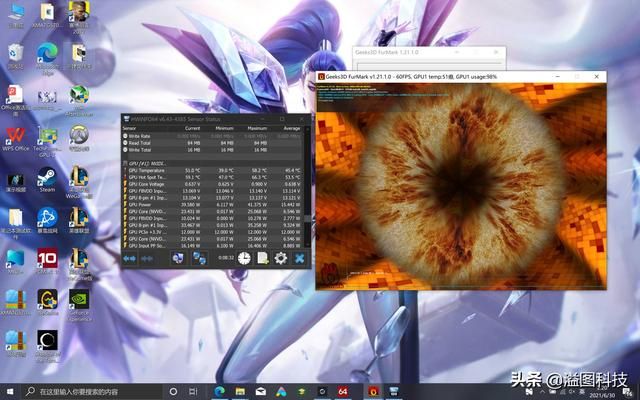
Task: Select the Recycle Bin desktop icon
Action: (x=16, y=56)
